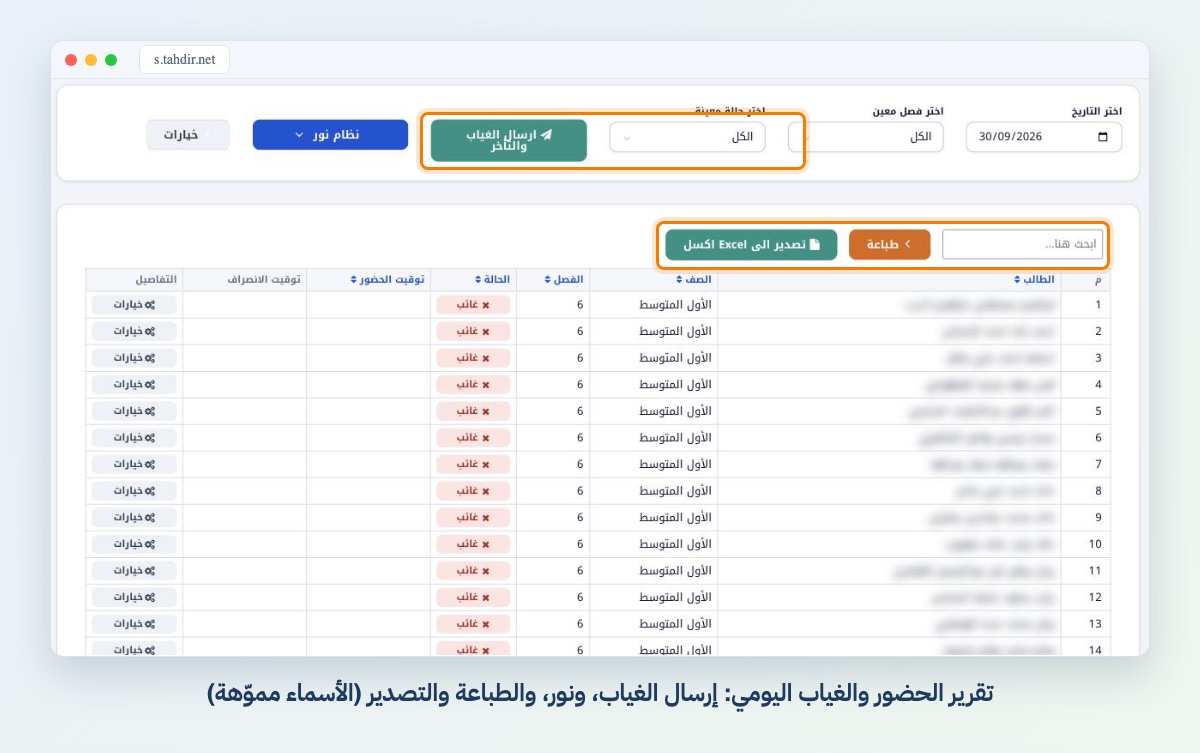Click the التفاصيل column header
The width and height of the screenshot is (1200, 753).
(x=157, y=280)
